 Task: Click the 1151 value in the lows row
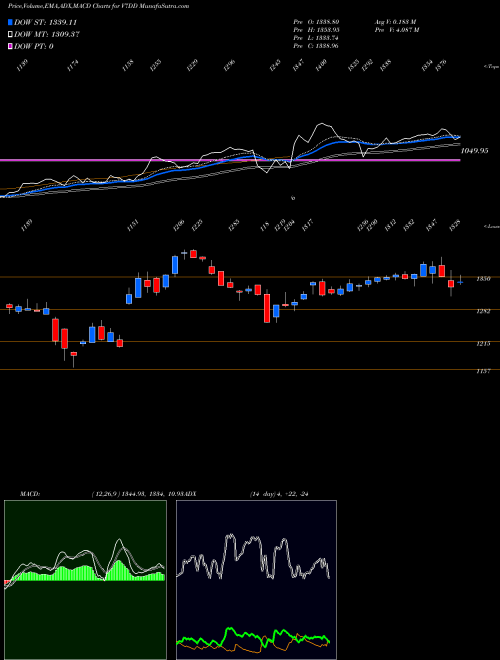pyautogui.click(x=133, y=226)
